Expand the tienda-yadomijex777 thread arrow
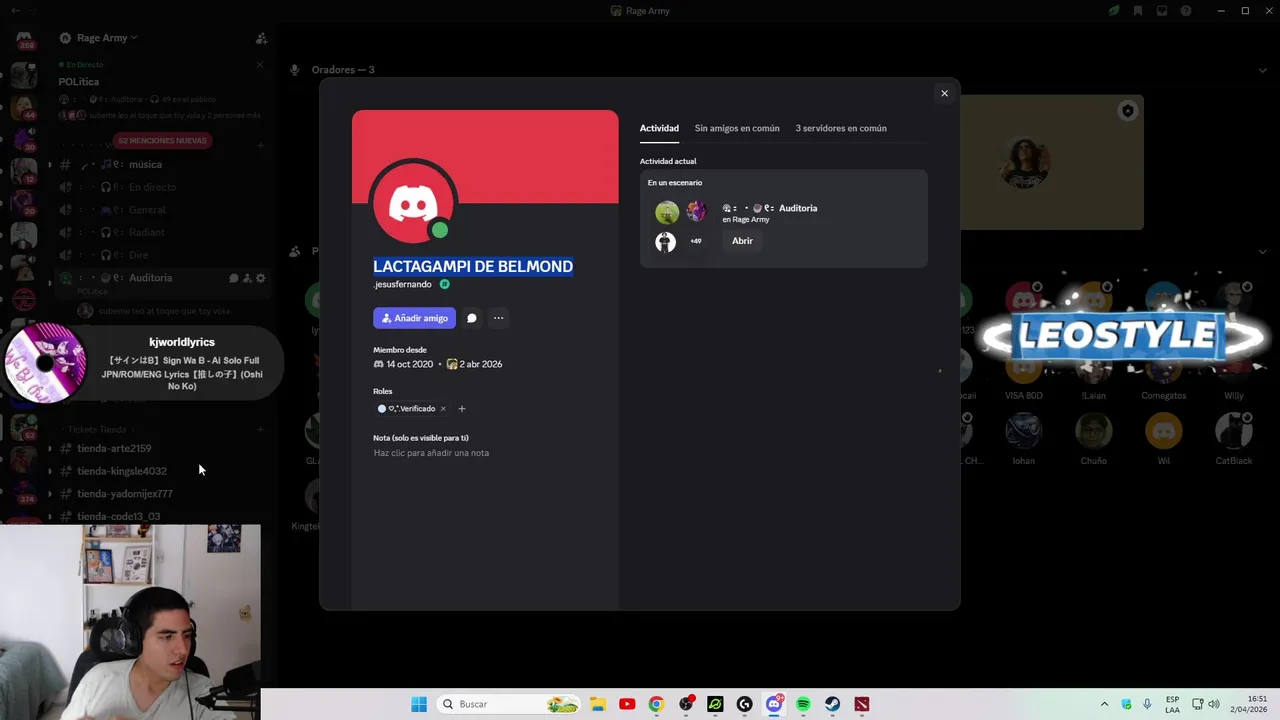Screen dimensions: 1280x720 [50, 494]
